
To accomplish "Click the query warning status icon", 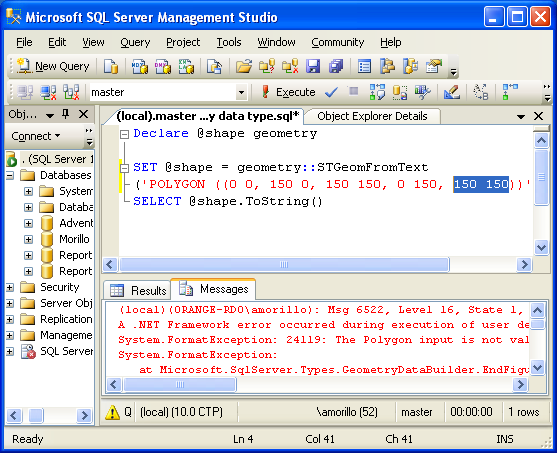I will coord(112,412).
